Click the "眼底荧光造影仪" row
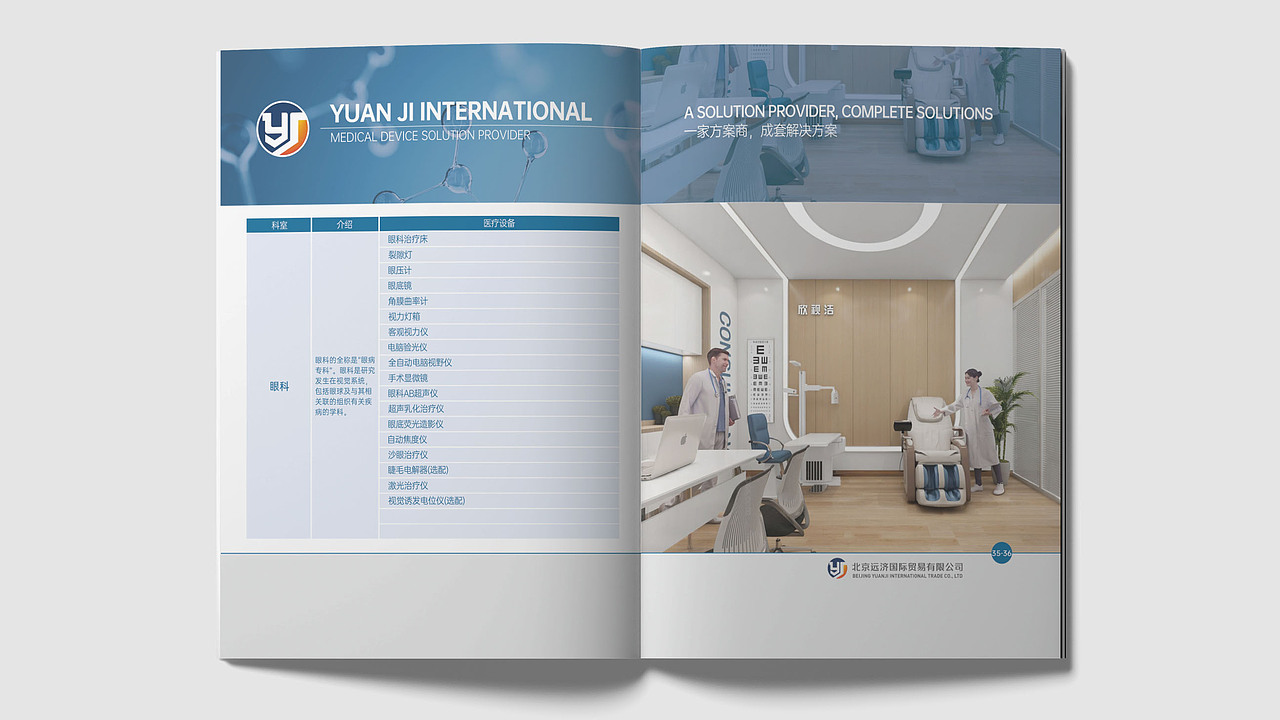 coord(499,424)
